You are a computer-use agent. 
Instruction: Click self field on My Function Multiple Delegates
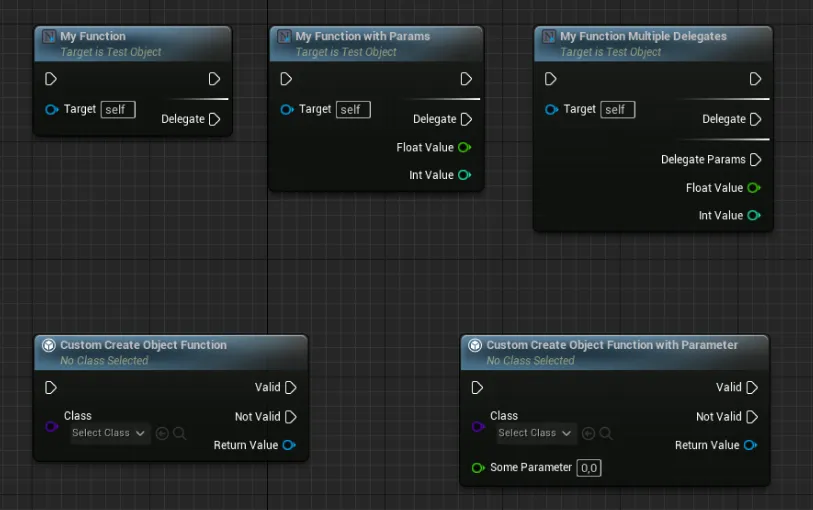[x=618, y=109]
